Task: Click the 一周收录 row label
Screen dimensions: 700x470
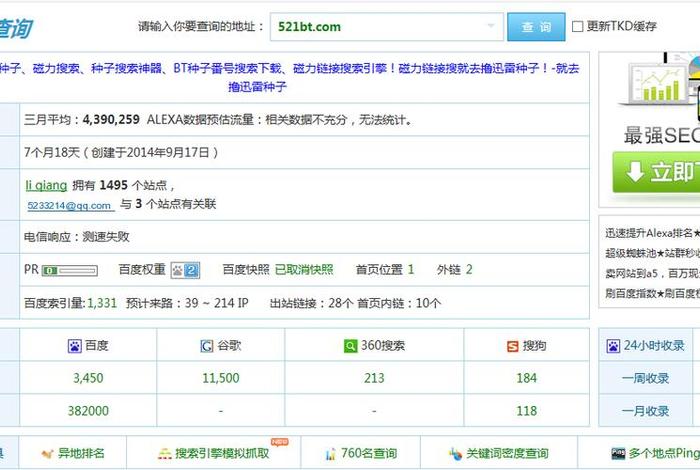Action: (x=646, y=378)
